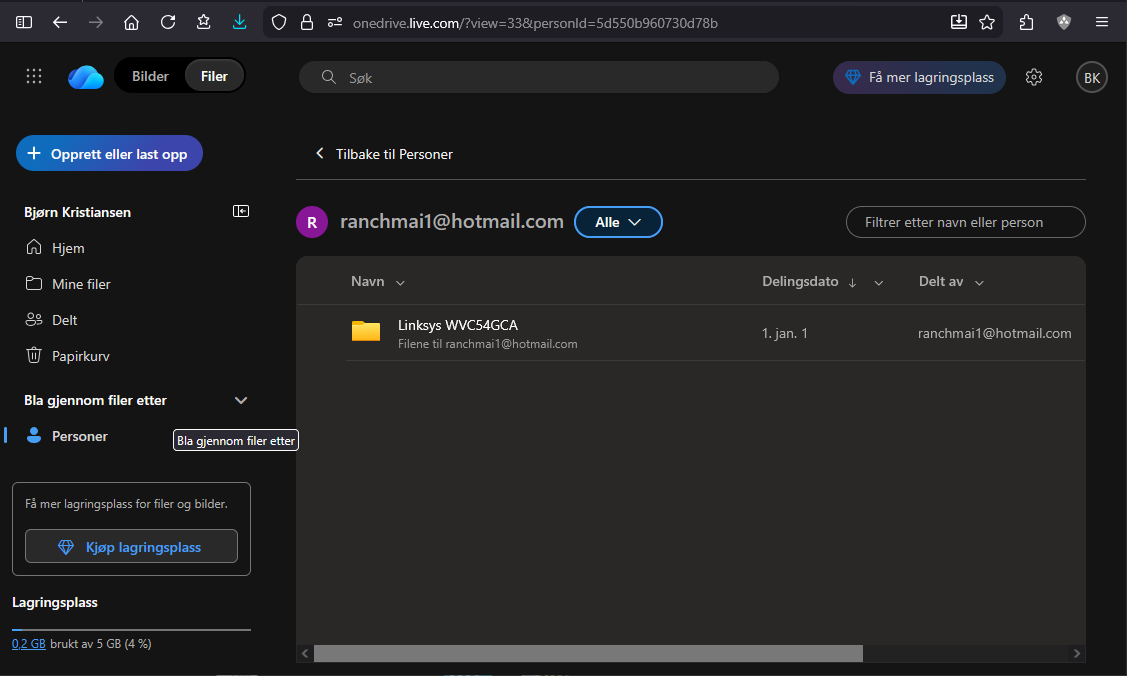Click the Bjørn Kristiansen account name

click(x=78, y=212)
